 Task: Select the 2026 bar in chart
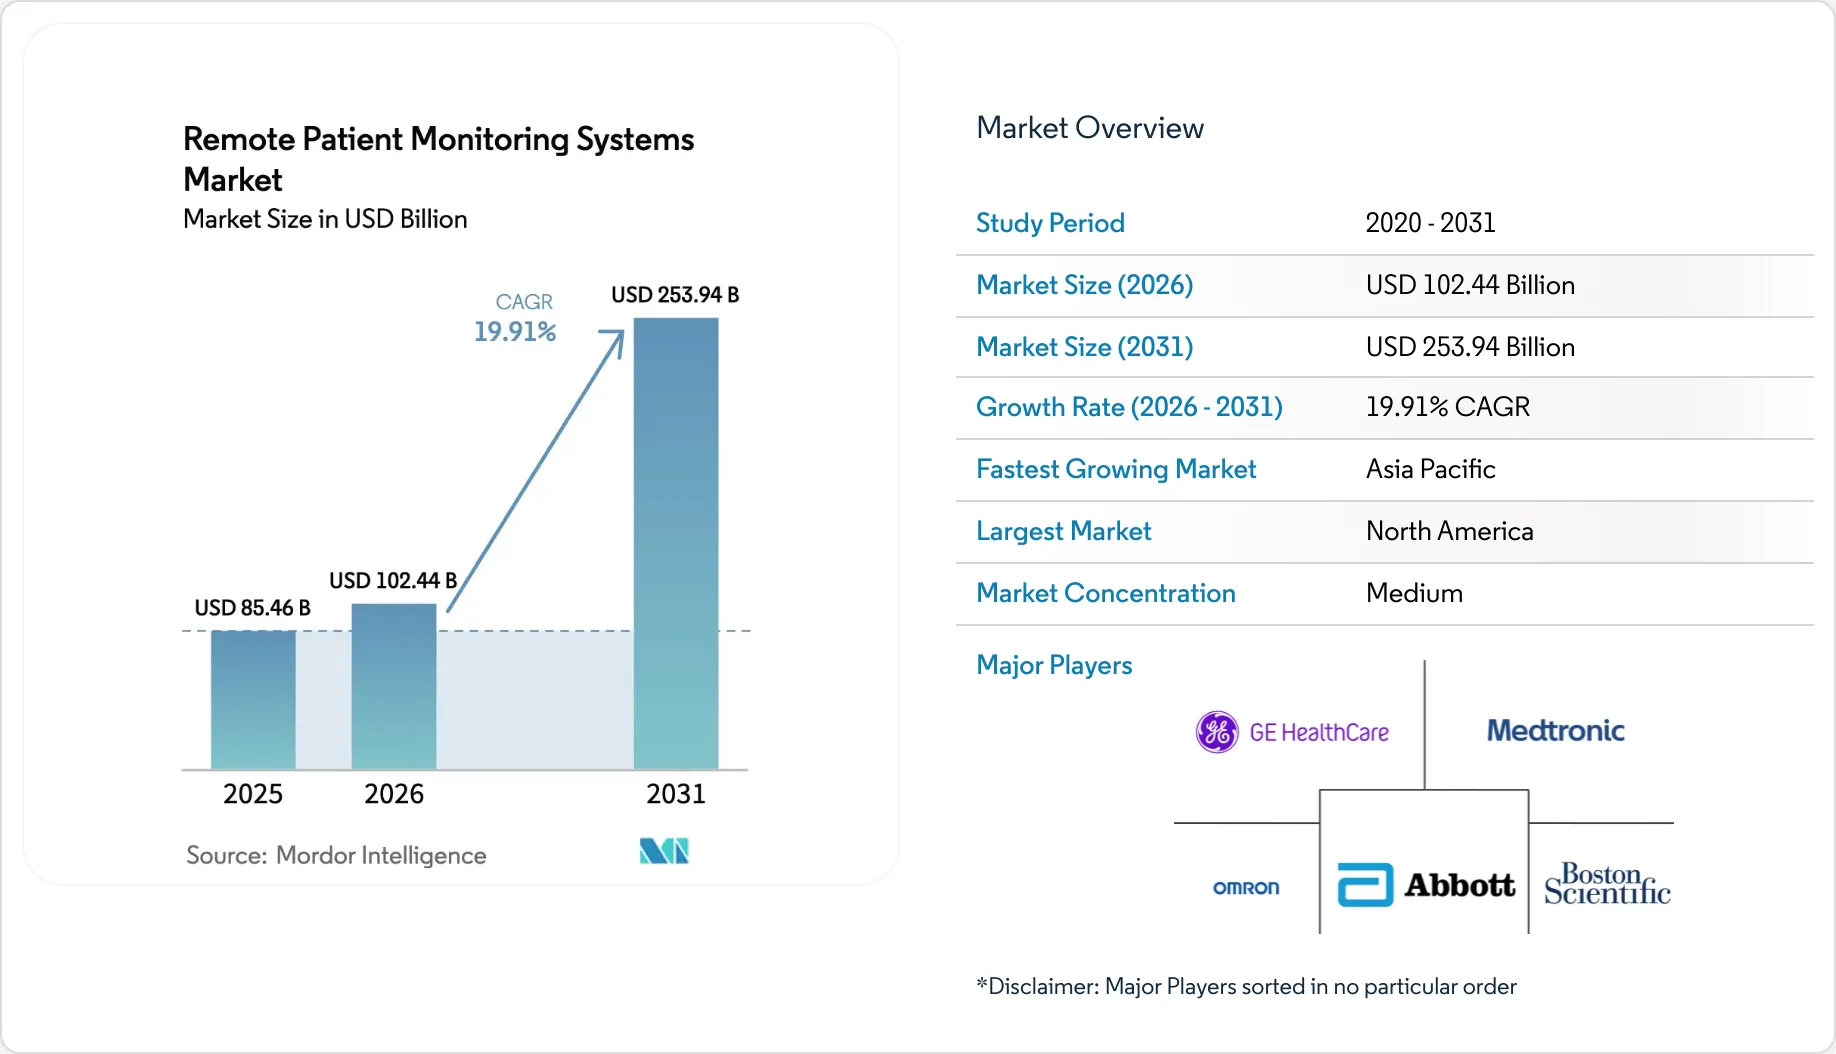point(394,687)
